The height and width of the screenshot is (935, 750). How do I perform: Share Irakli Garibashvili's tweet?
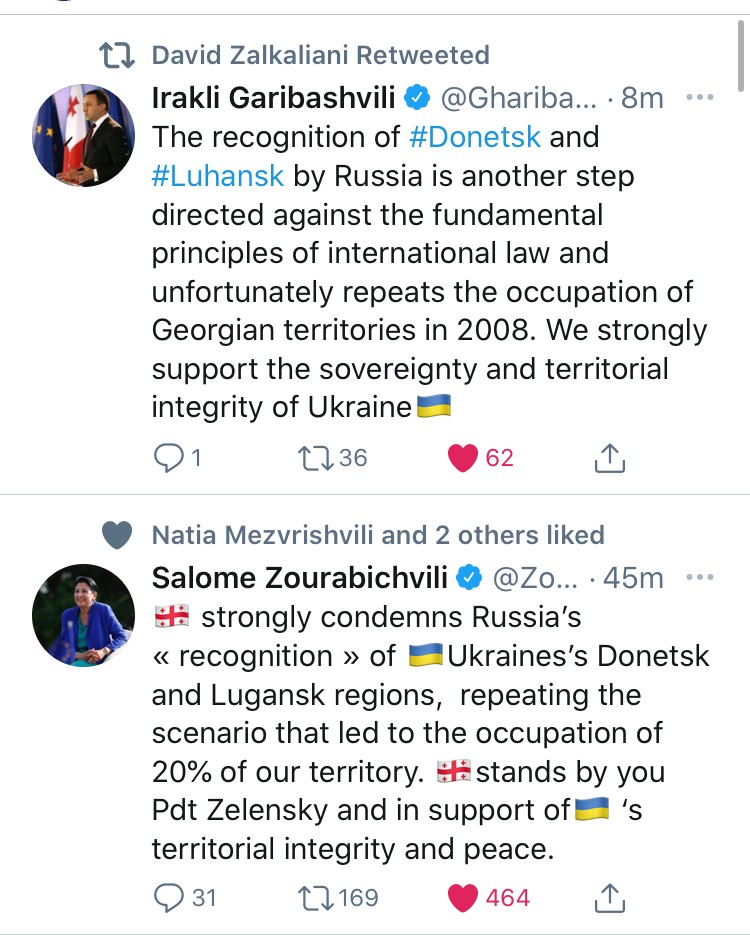coord(609,458)
